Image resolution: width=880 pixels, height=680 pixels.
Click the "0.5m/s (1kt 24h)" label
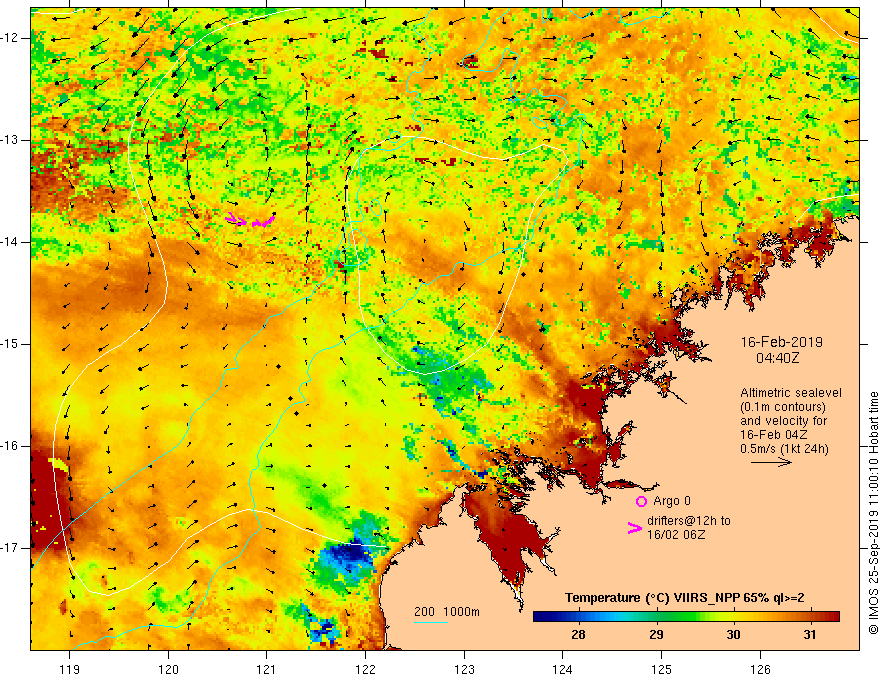784,449
